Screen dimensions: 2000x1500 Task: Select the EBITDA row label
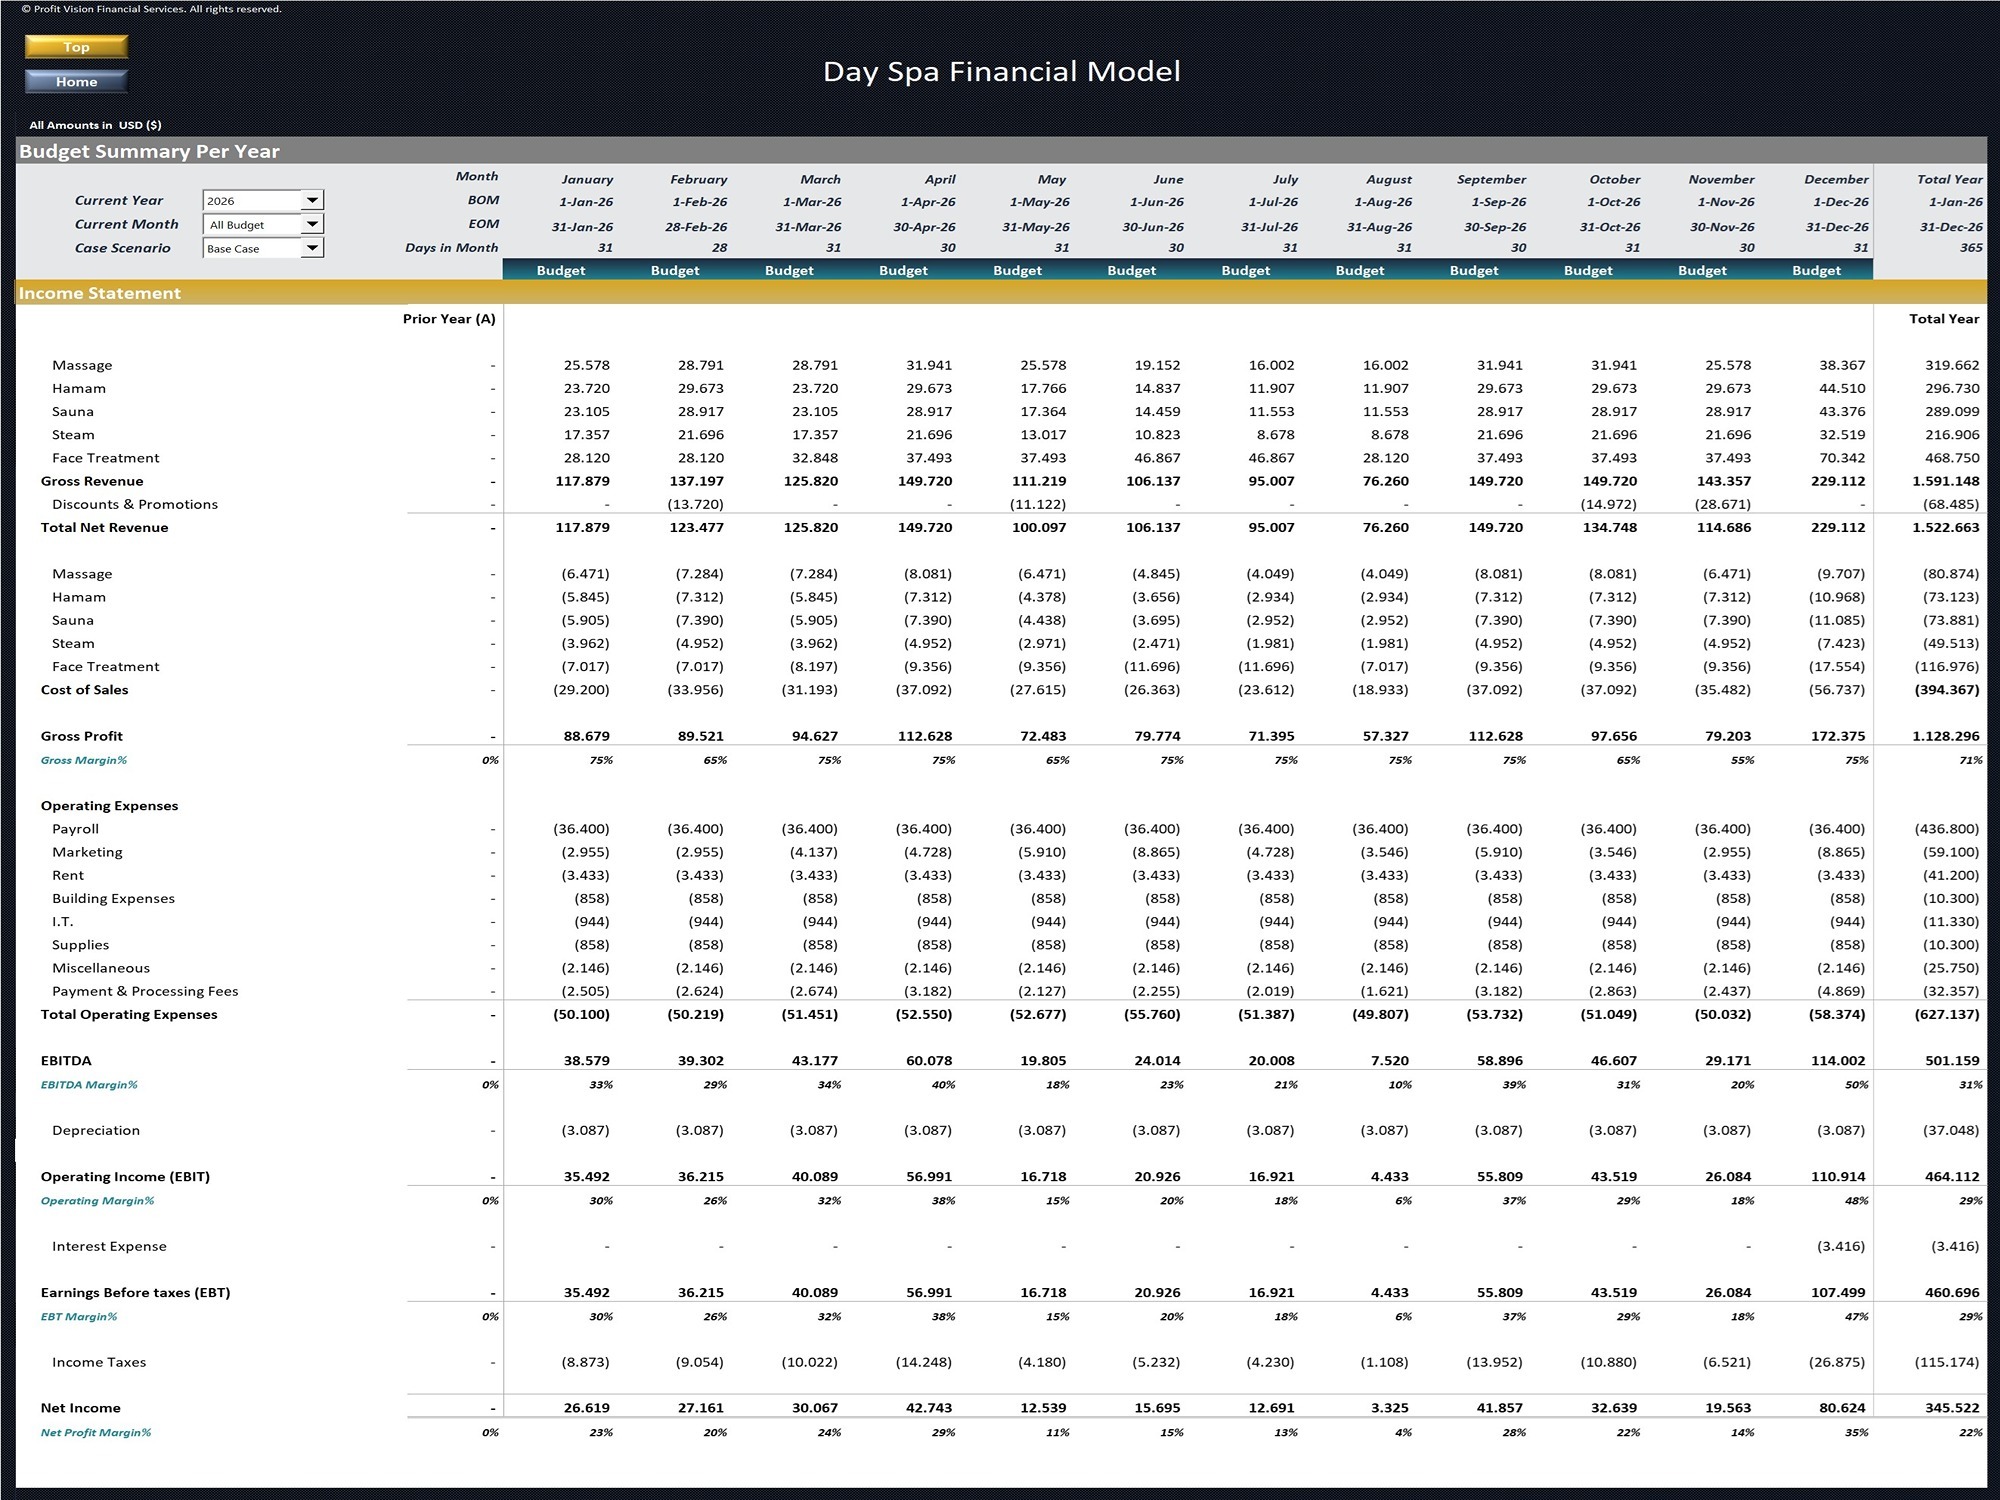66,1060
